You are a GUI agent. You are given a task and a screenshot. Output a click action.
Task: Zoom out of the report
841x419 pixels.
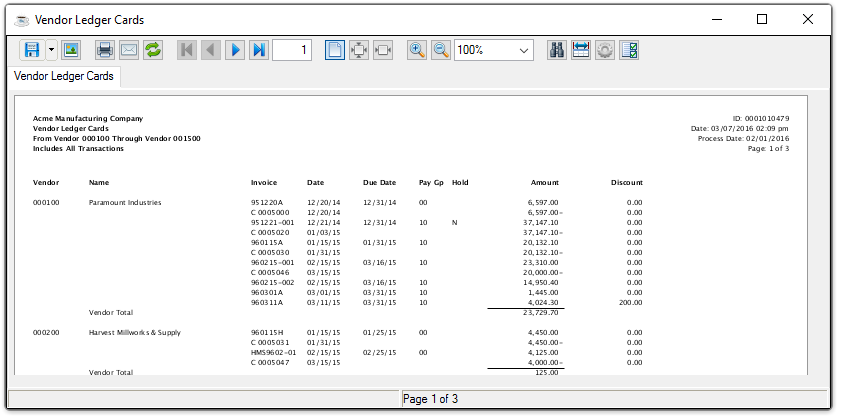click(441, 50)
